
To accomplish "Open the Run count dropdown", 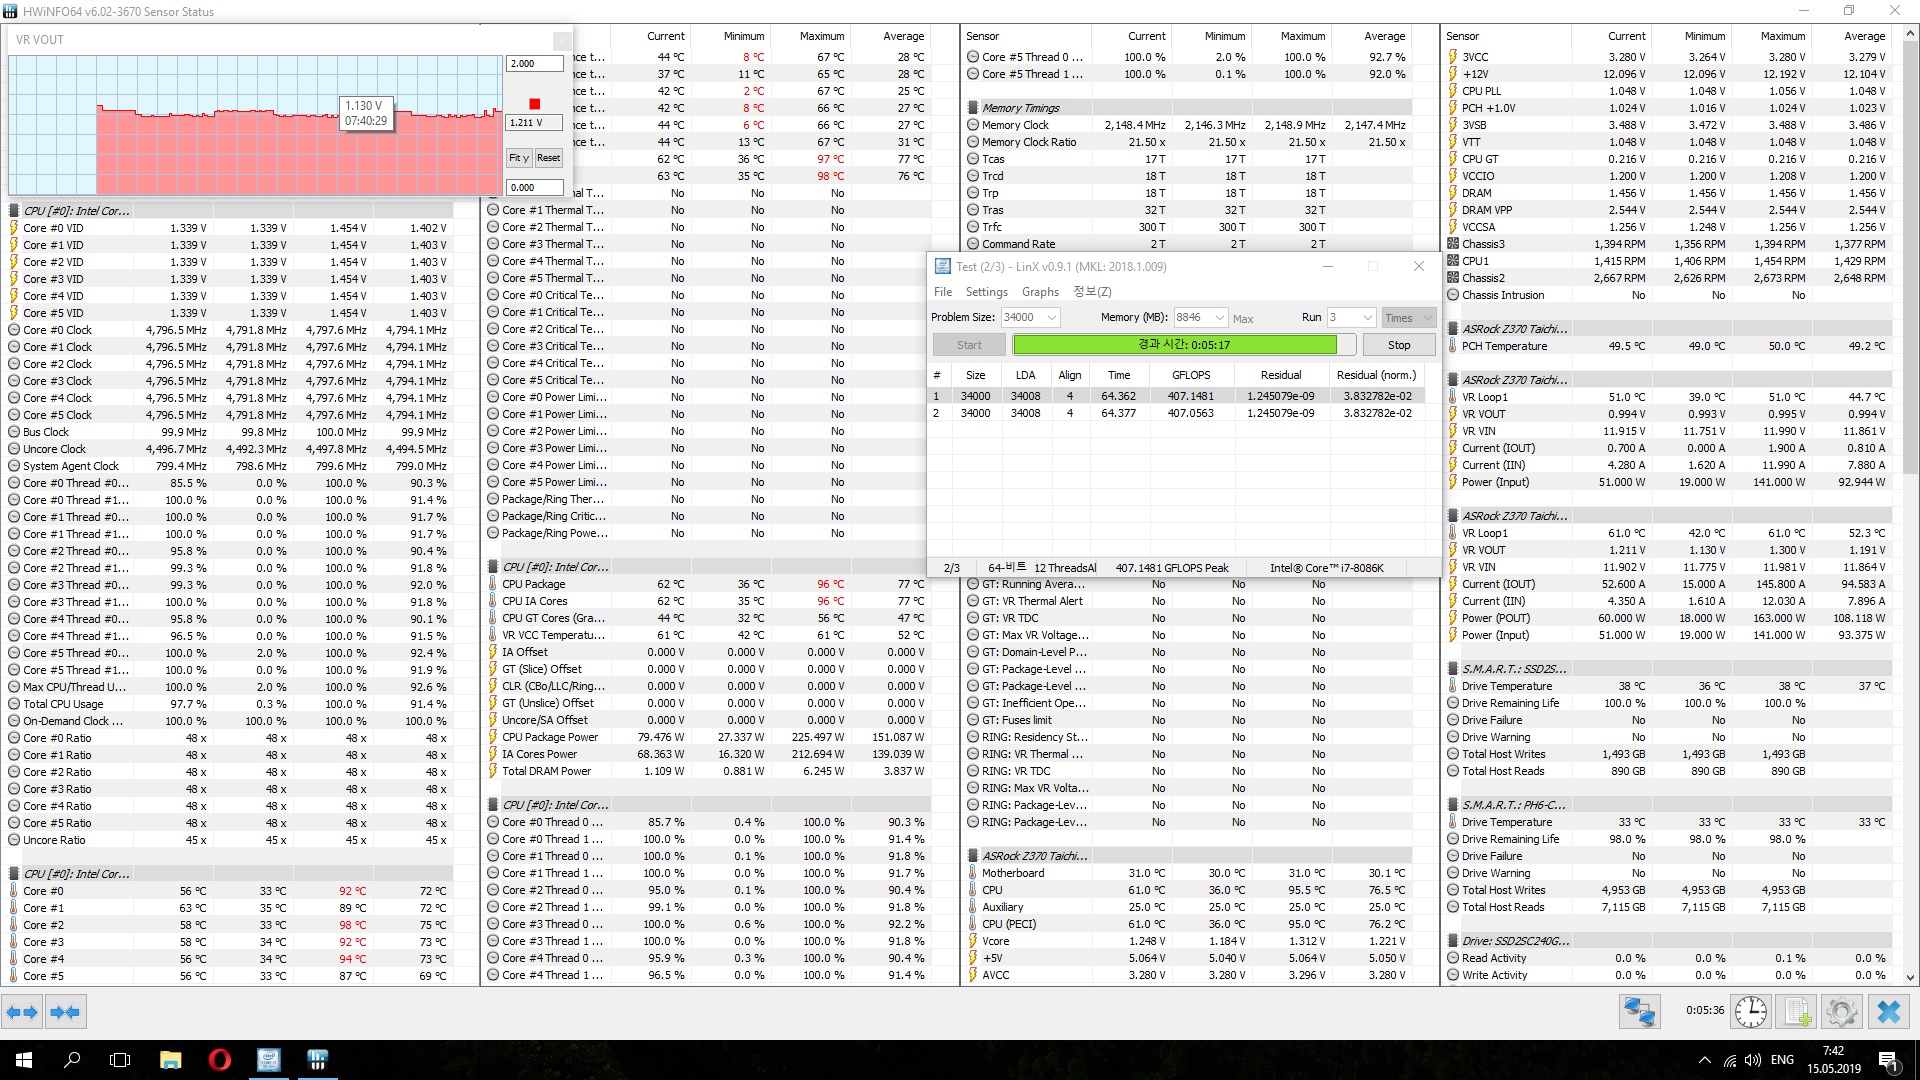I will click(x=1367, y=317).
